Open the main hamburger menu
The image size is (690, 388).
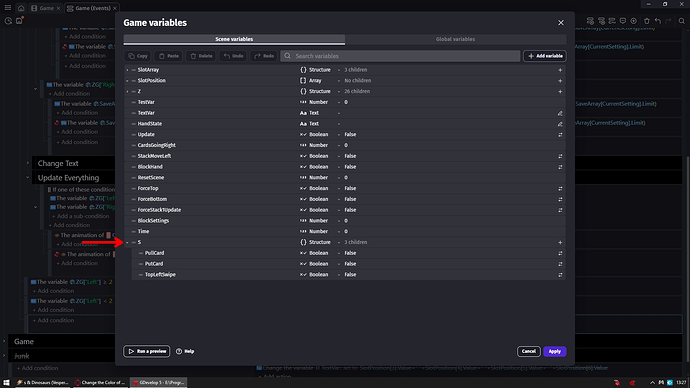click(8, 8)
